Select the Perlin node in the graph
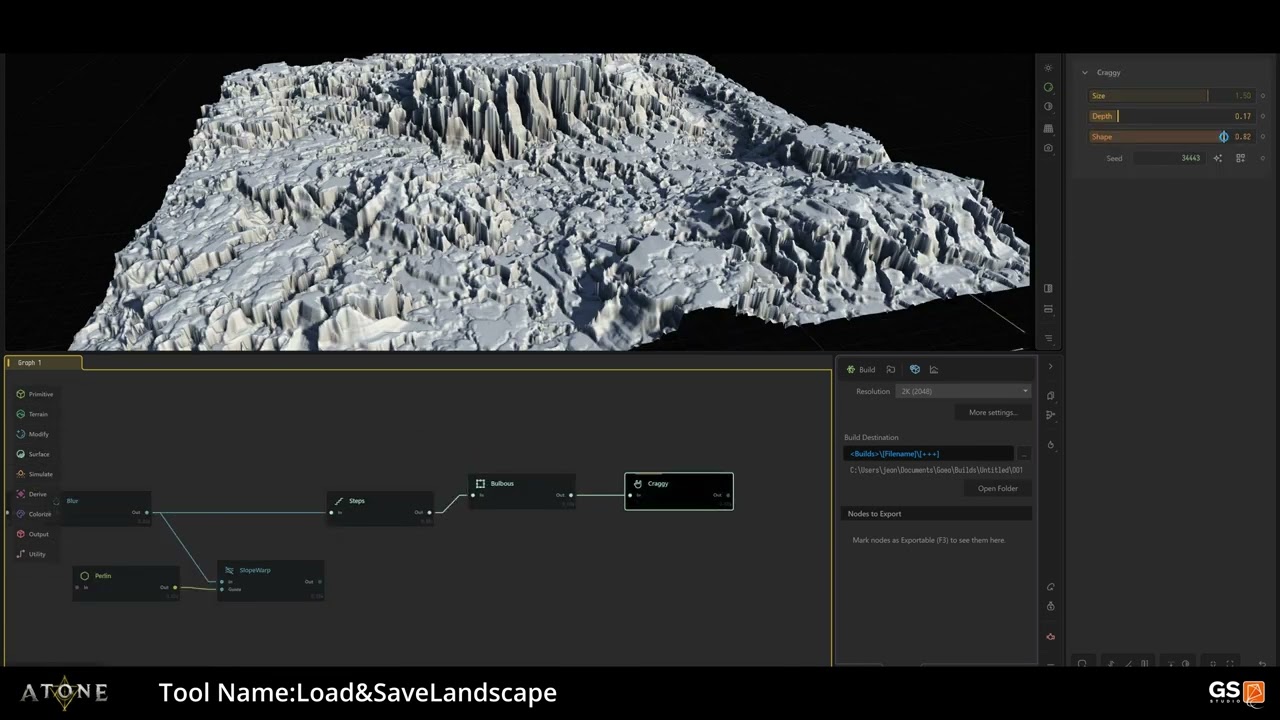1280x720 pixels. [x=126, y=583]
